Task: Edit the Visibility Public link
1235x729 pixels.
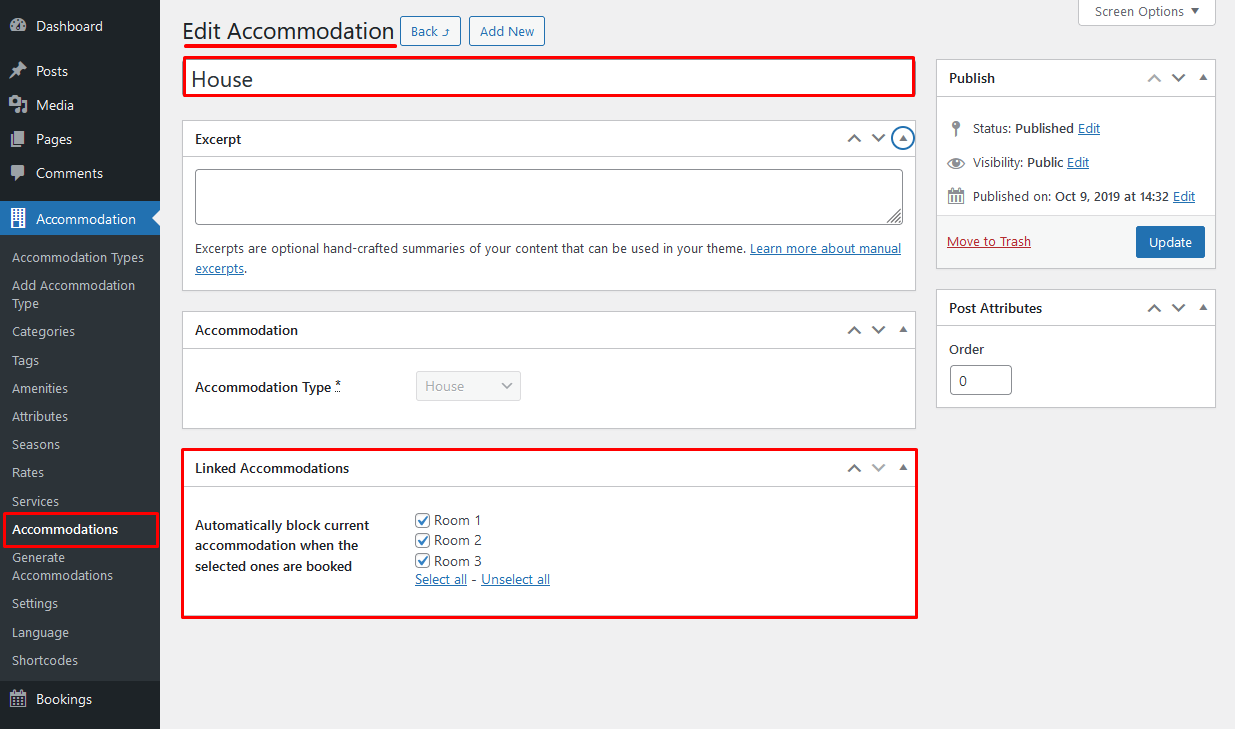Action: (1078, 162)
